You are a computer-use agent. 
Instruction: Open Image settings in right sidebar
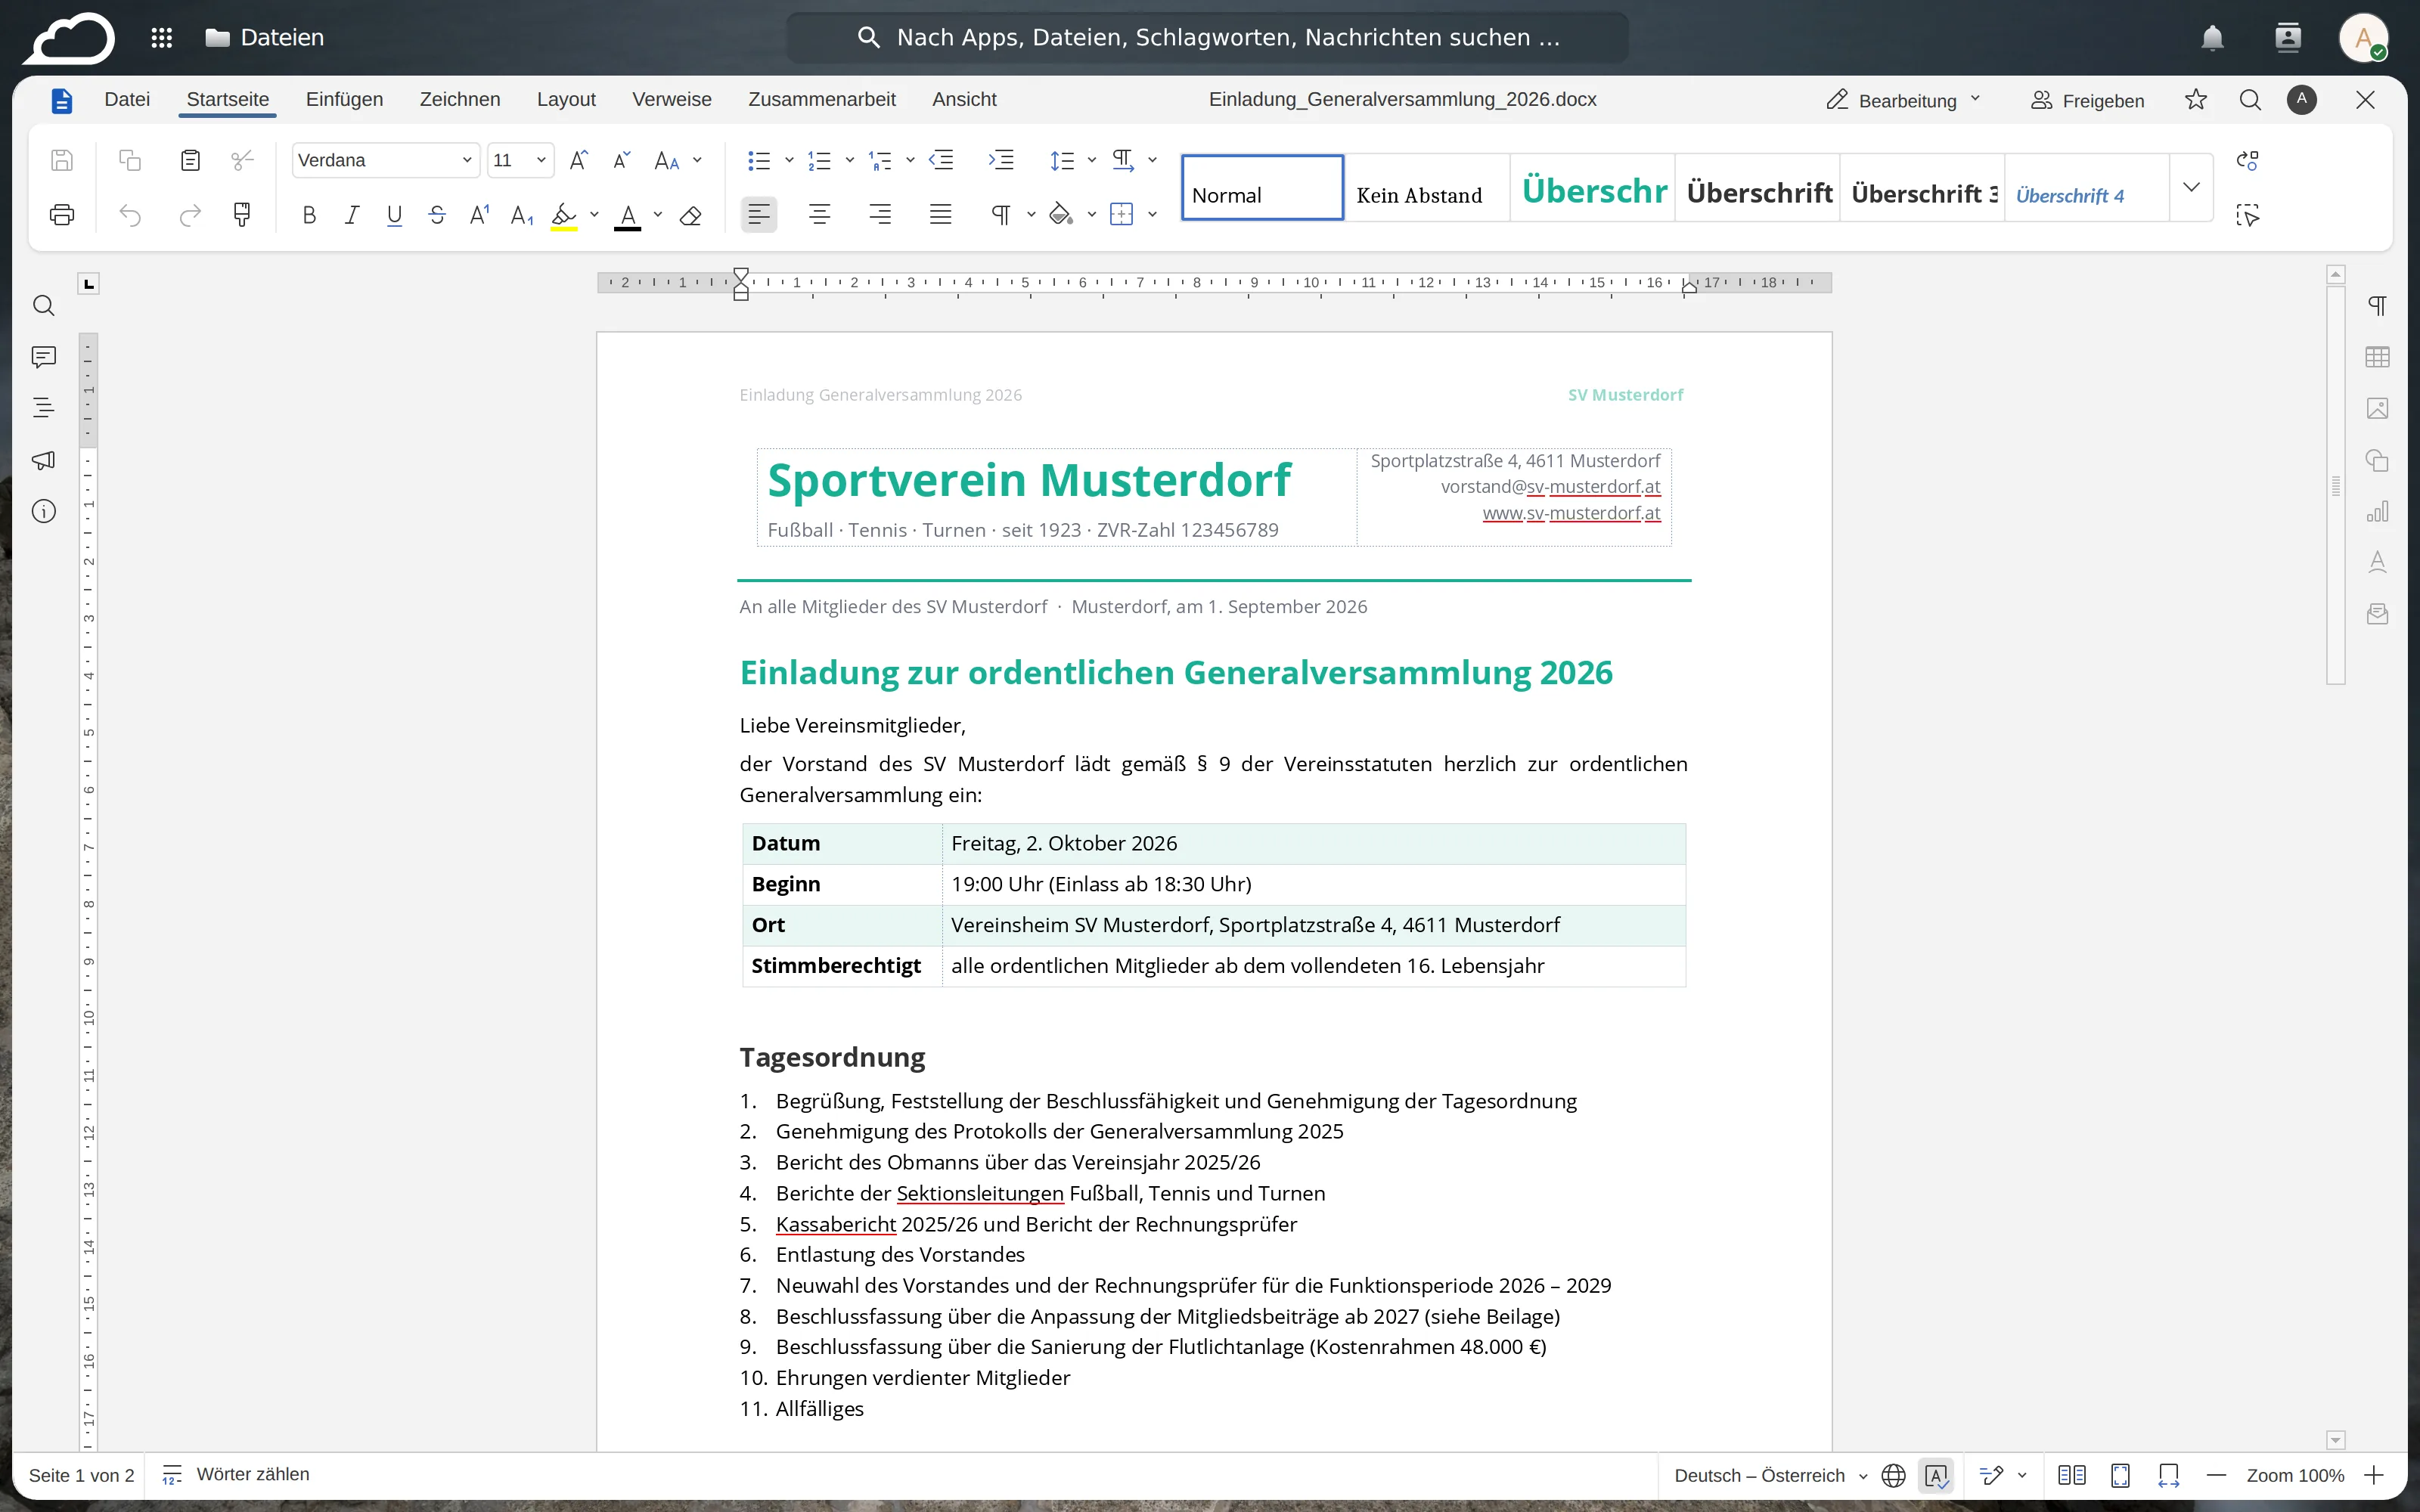pyautogui.click(x=2377, y=408)
